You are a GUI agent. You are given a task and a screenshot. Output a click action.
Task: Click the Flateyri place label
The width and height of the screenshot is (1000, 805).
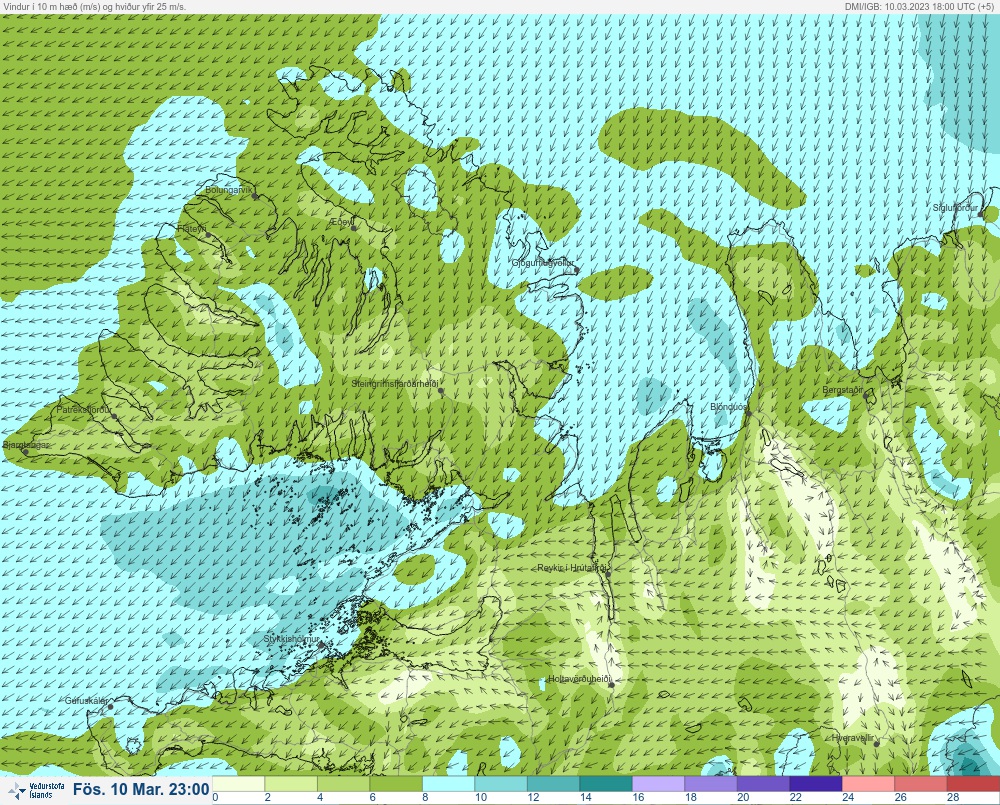(192, 228)
